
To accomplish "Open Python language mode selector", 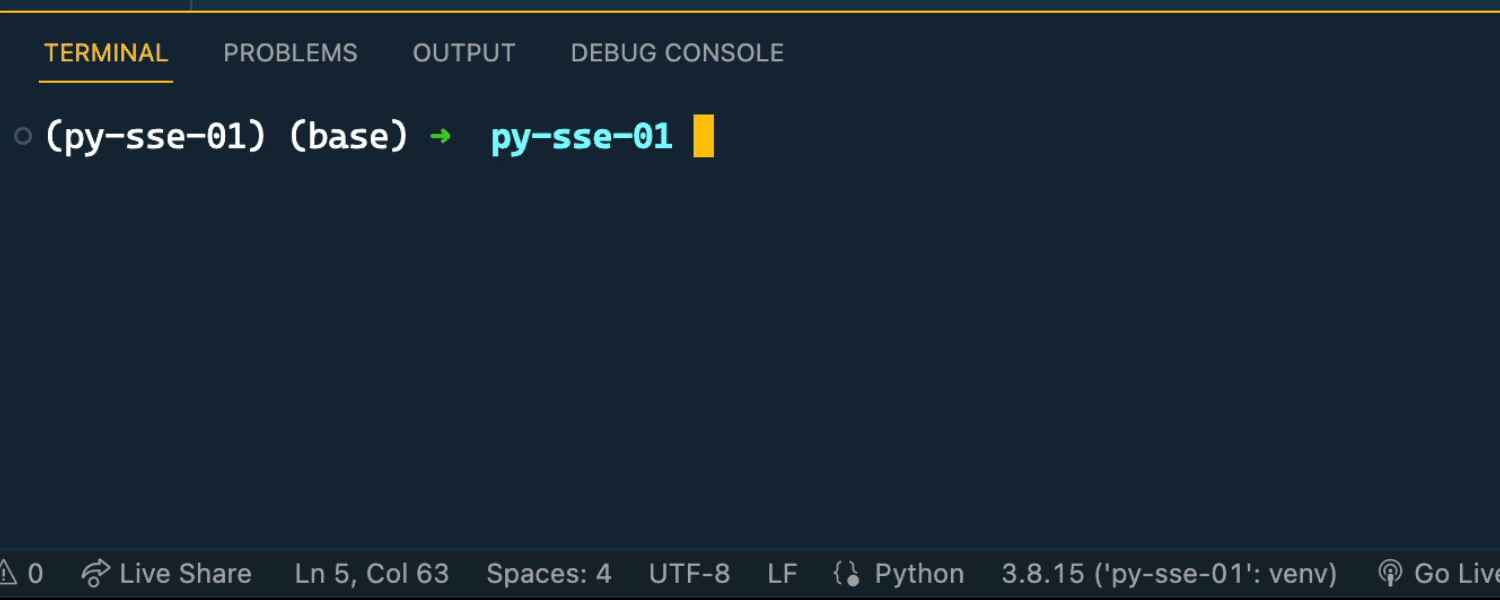I will click(x=919, y=573).
